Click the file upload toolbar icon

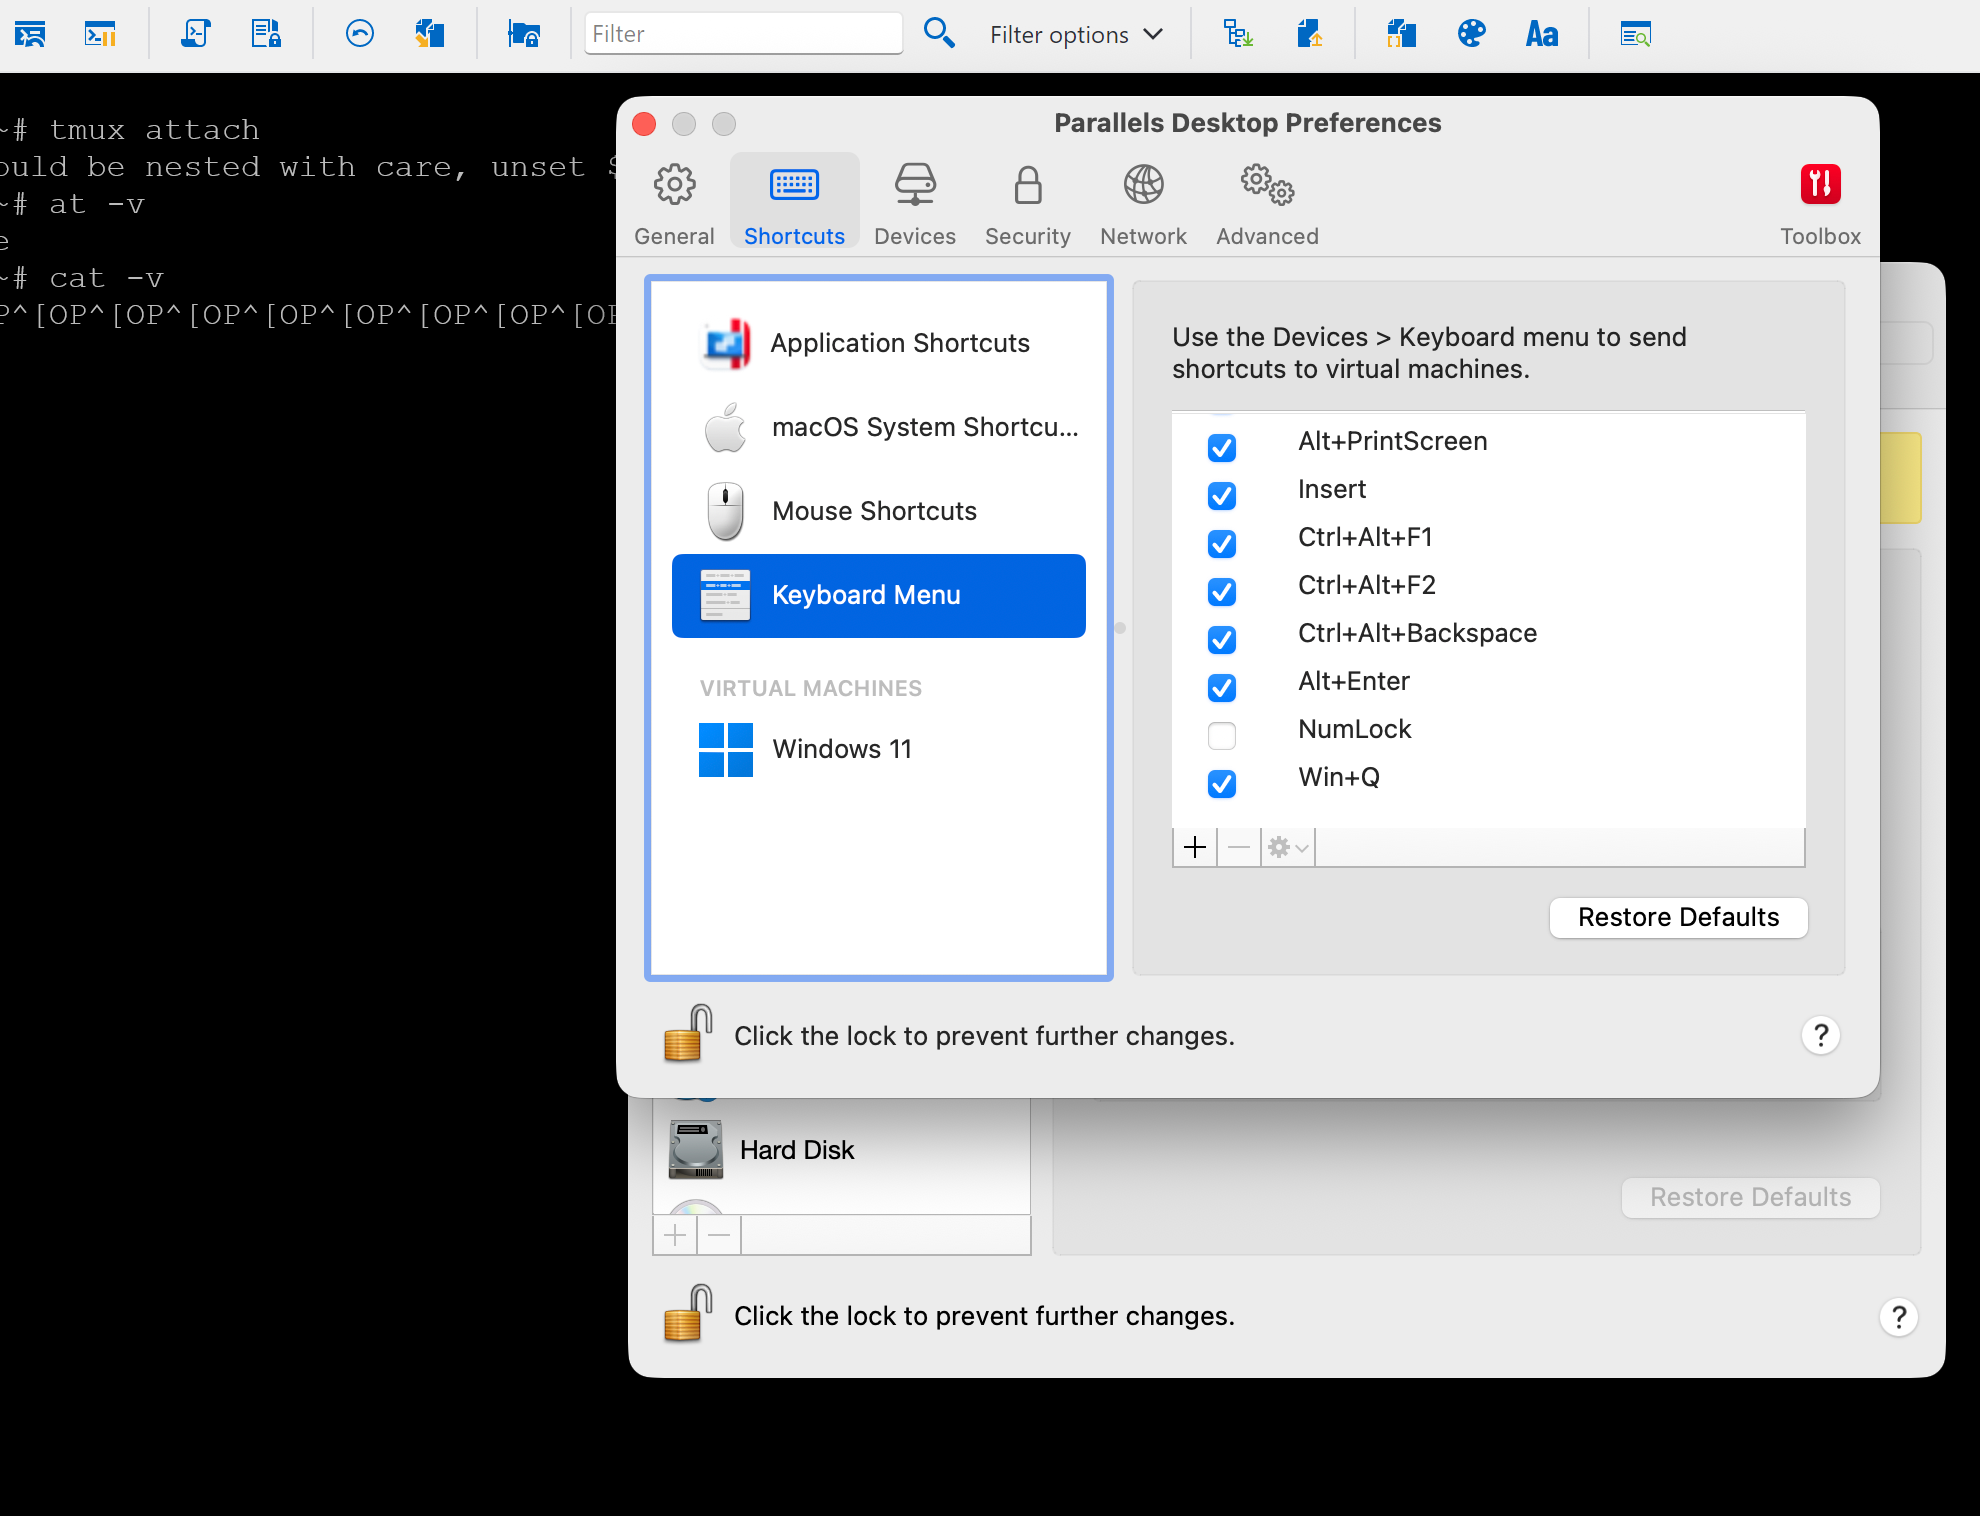[1310, 34]
